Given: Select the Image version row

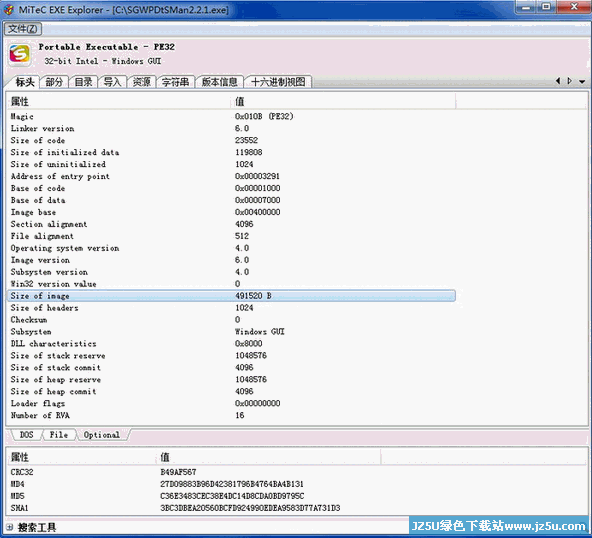Looking at the screenshot, I should pyautogui.click(x=231, y=260).
